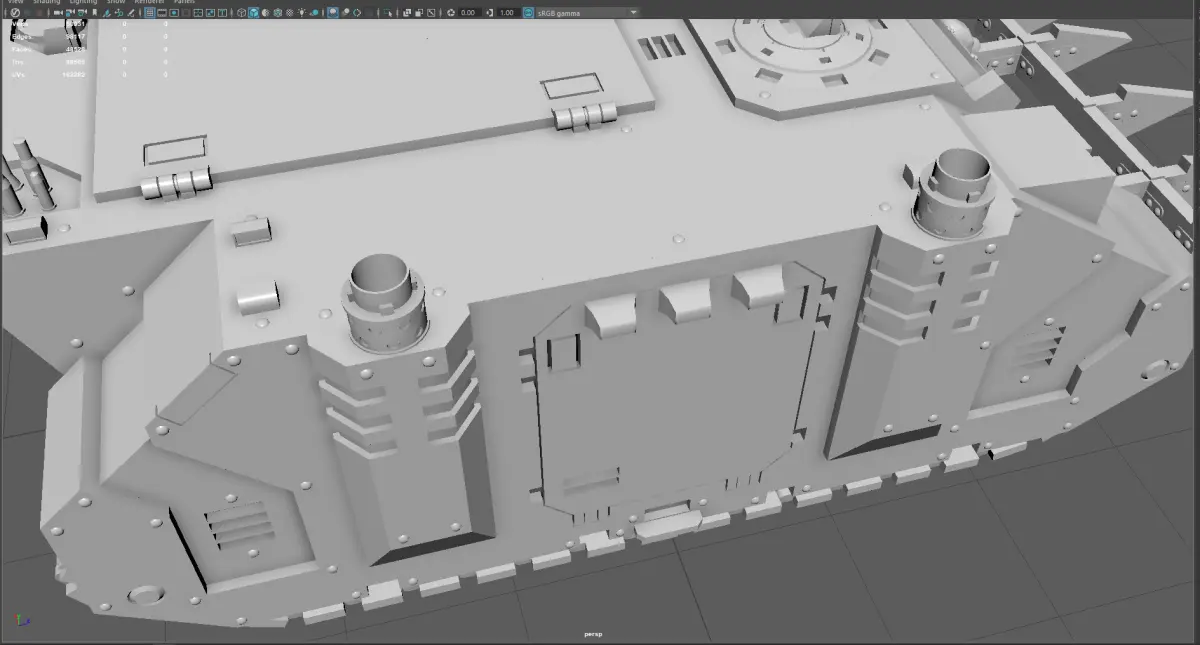Image resolution: width=1200 pixels, height=645 pixels.
Task: Toggle the View Transform color management icon
Action: click(528, 13)
